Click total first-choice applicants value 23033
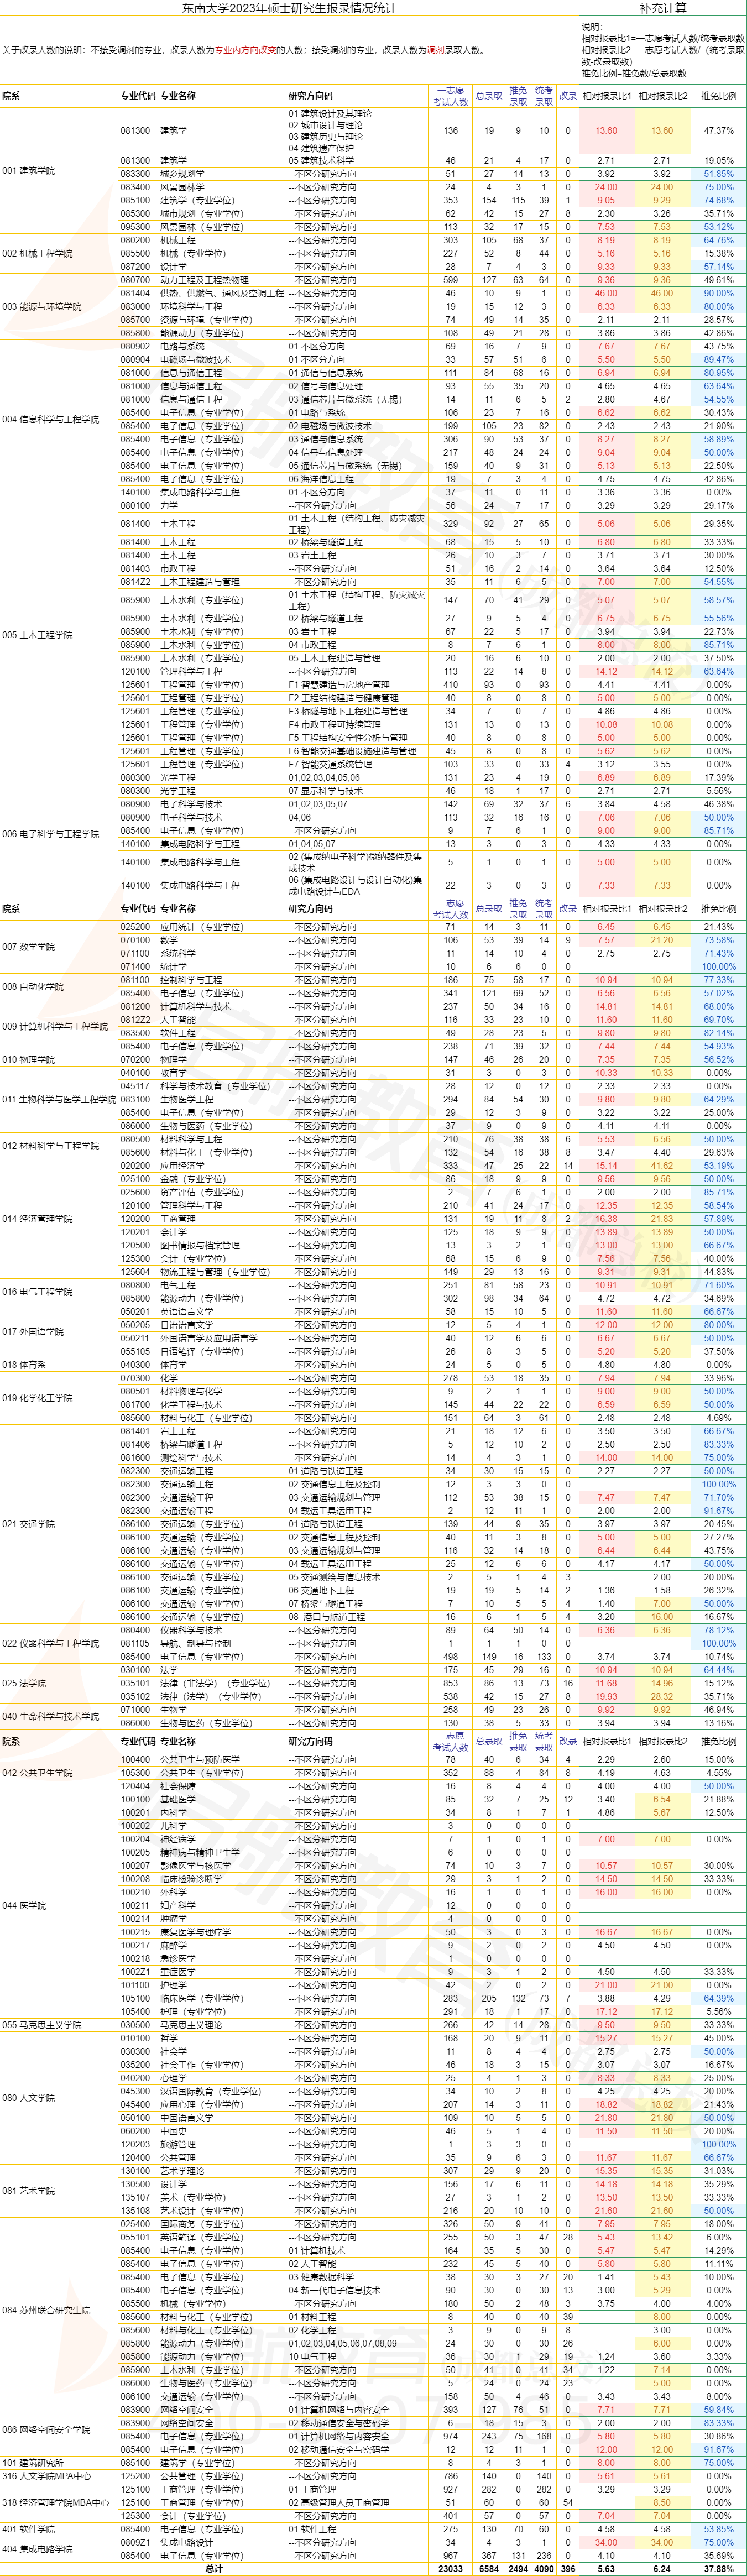747x2576 pixels. coord(450,2568)
